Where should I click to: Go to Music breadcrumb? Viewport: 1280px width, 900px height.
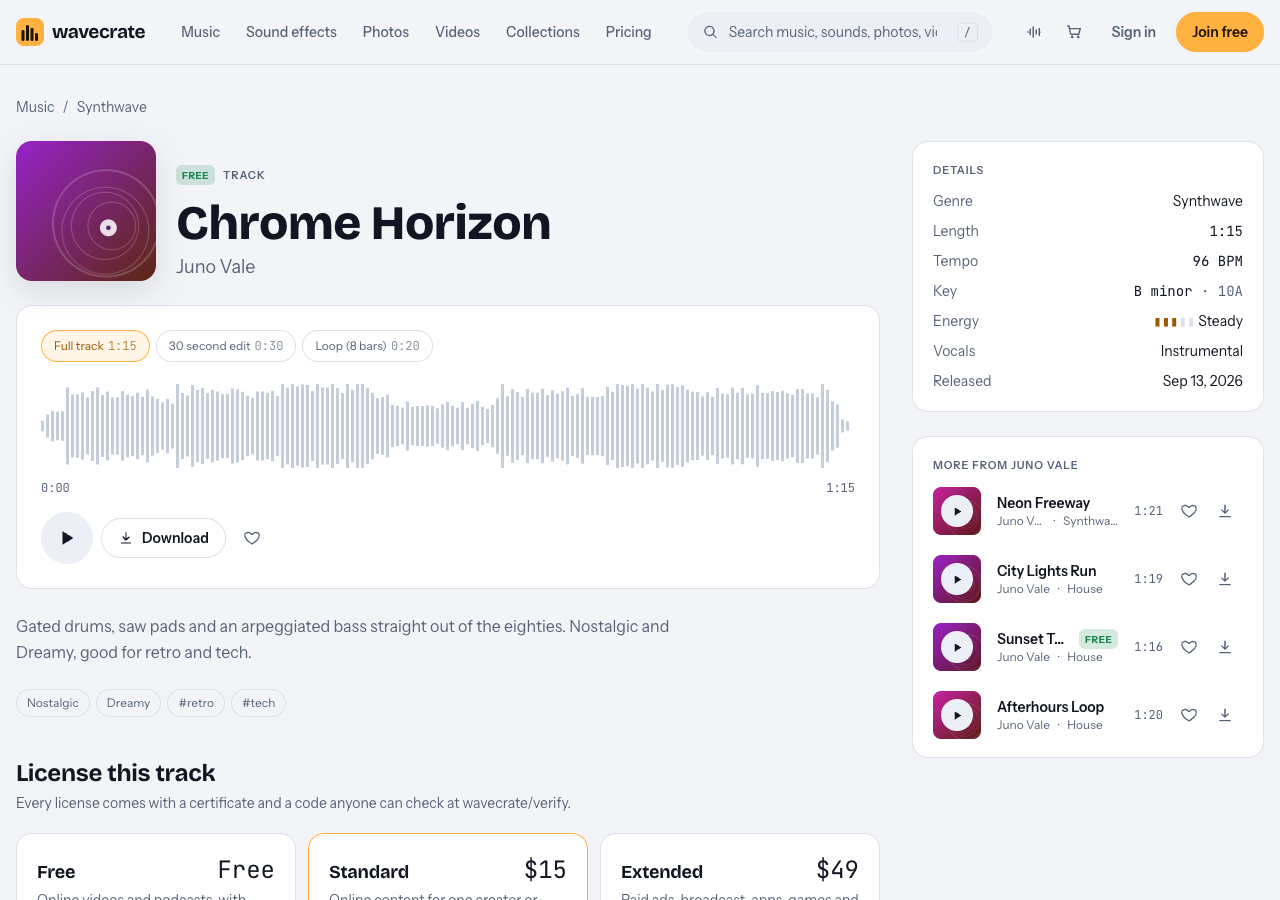35,107
